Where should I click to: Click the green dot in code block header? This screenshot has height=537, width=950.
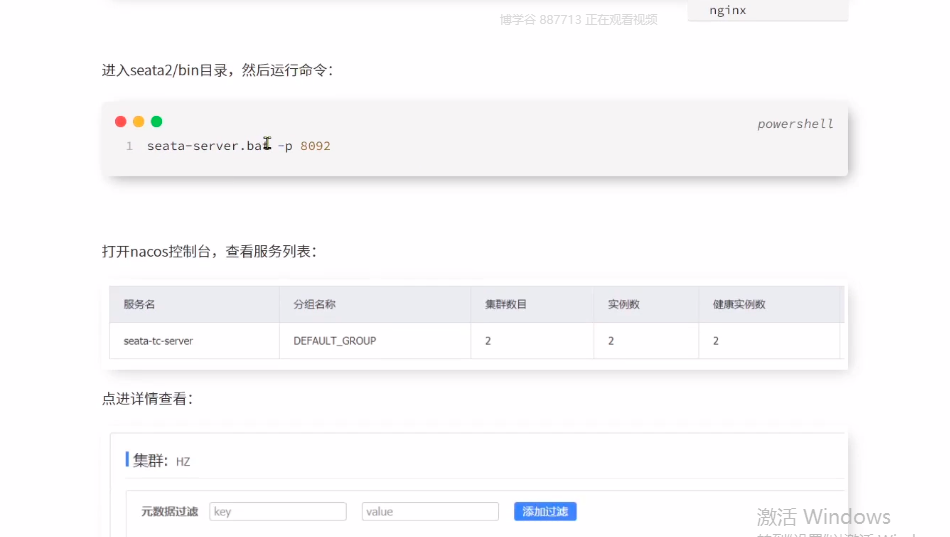(x=156, y=121)
